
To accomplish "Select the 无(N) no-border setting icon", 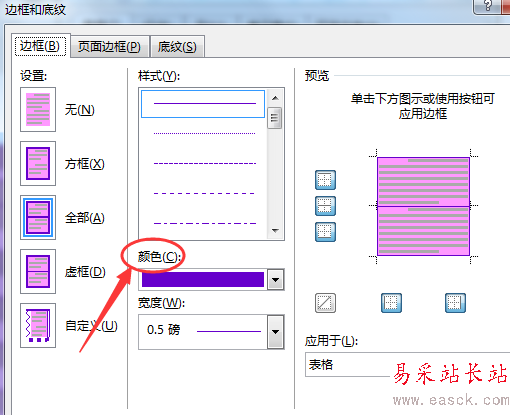I will pos(38,110).
